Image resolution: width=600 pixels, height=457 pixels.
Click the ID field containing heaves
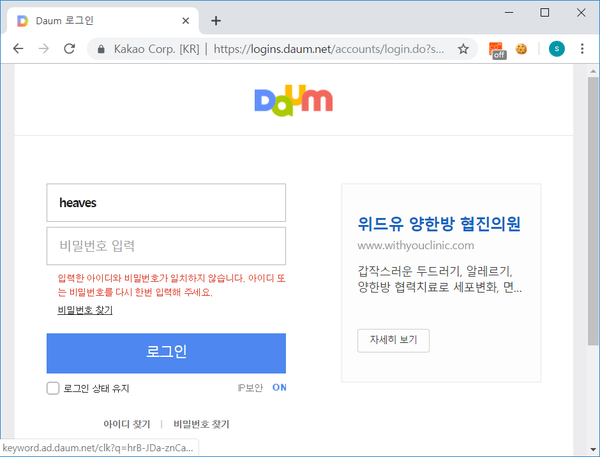click(166, 202)
